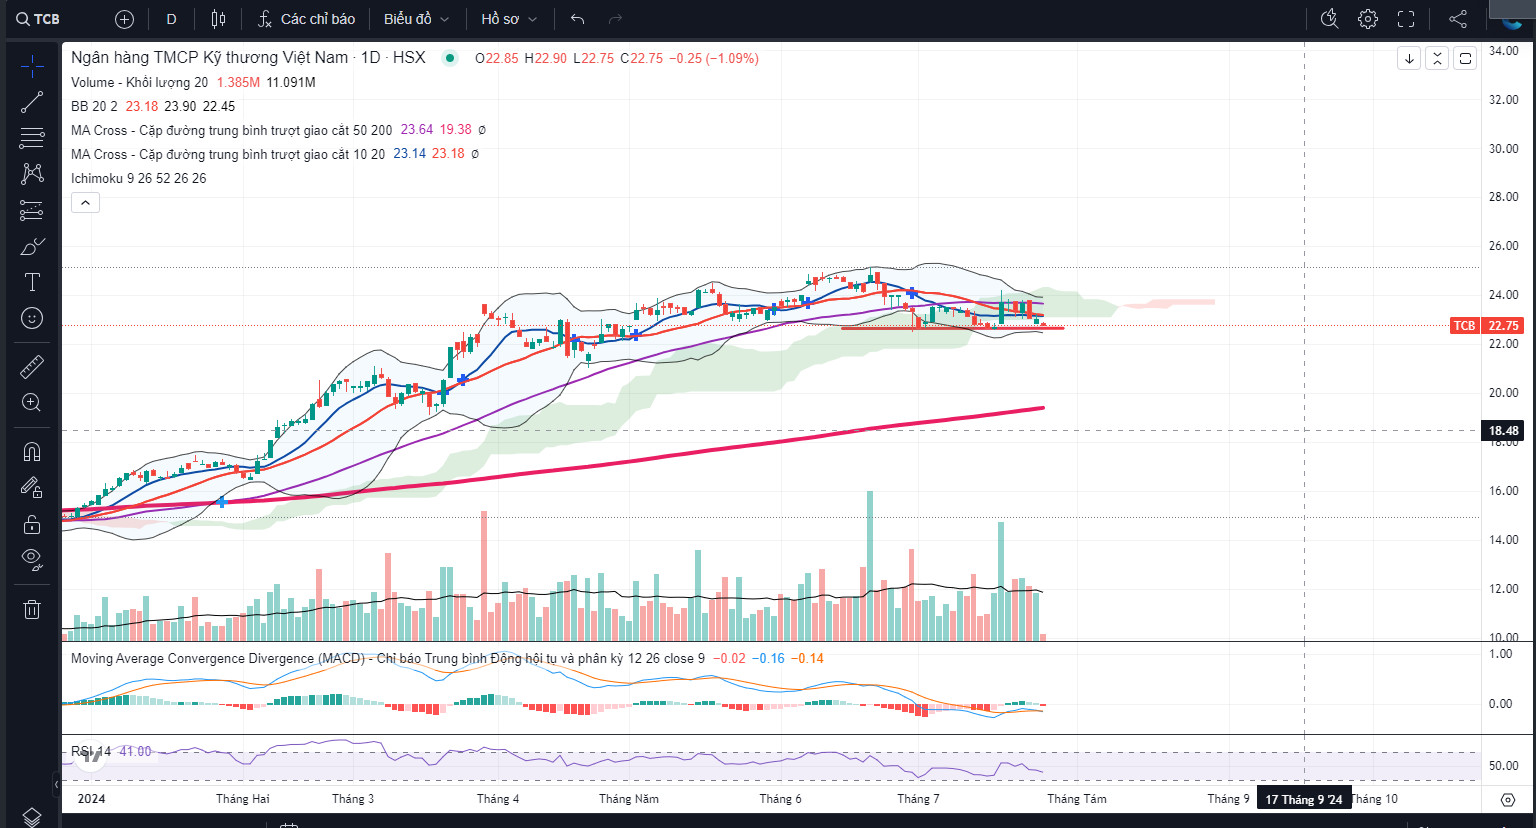Click the 41.00 RSI value
This screenshot has width=1536, height=828.
pos(135,751)
